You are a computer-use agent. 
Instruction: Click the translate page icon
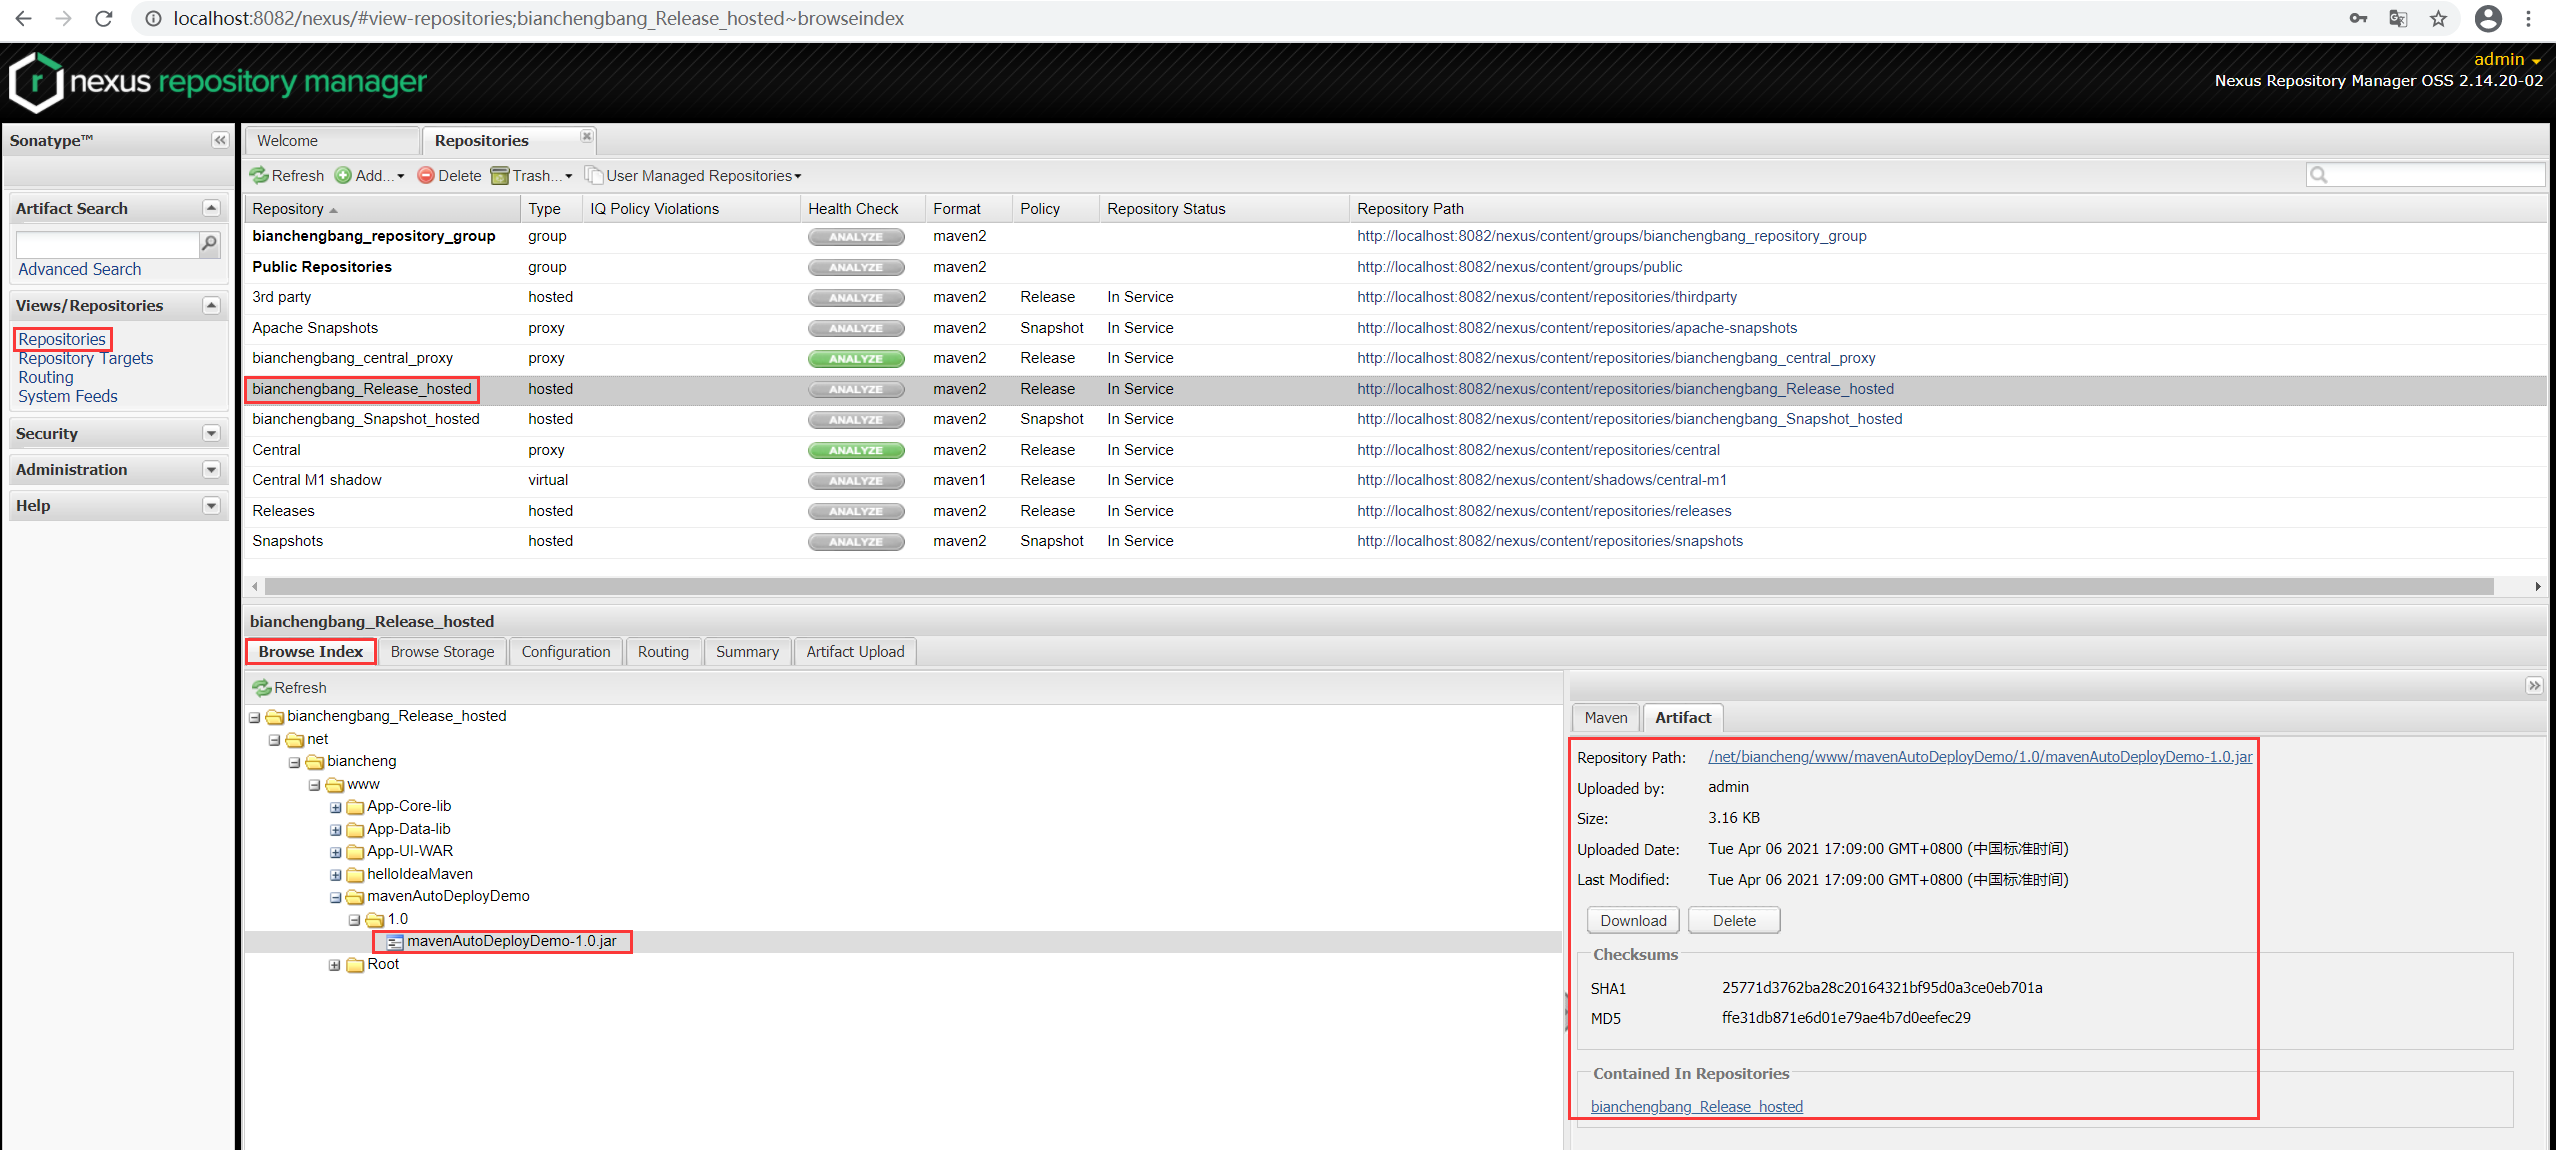pyautogui.click(x=2398, y=18)
